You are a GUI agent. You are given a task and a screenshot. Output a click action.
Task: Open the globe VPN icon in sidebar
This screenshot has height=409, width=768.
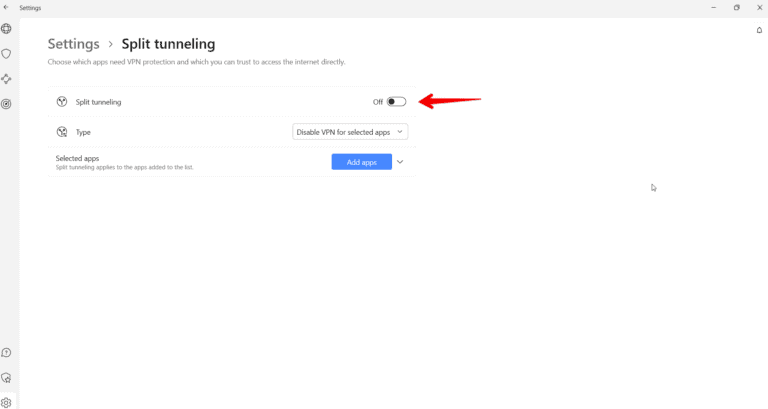coord(7,29)
